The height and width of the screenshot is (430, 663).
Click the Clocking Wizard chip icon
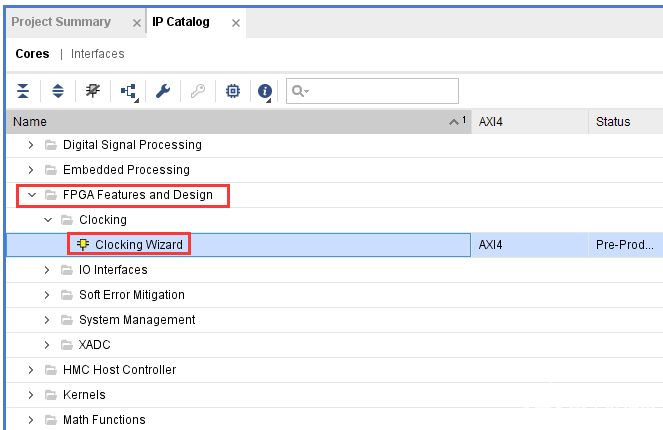83,245
